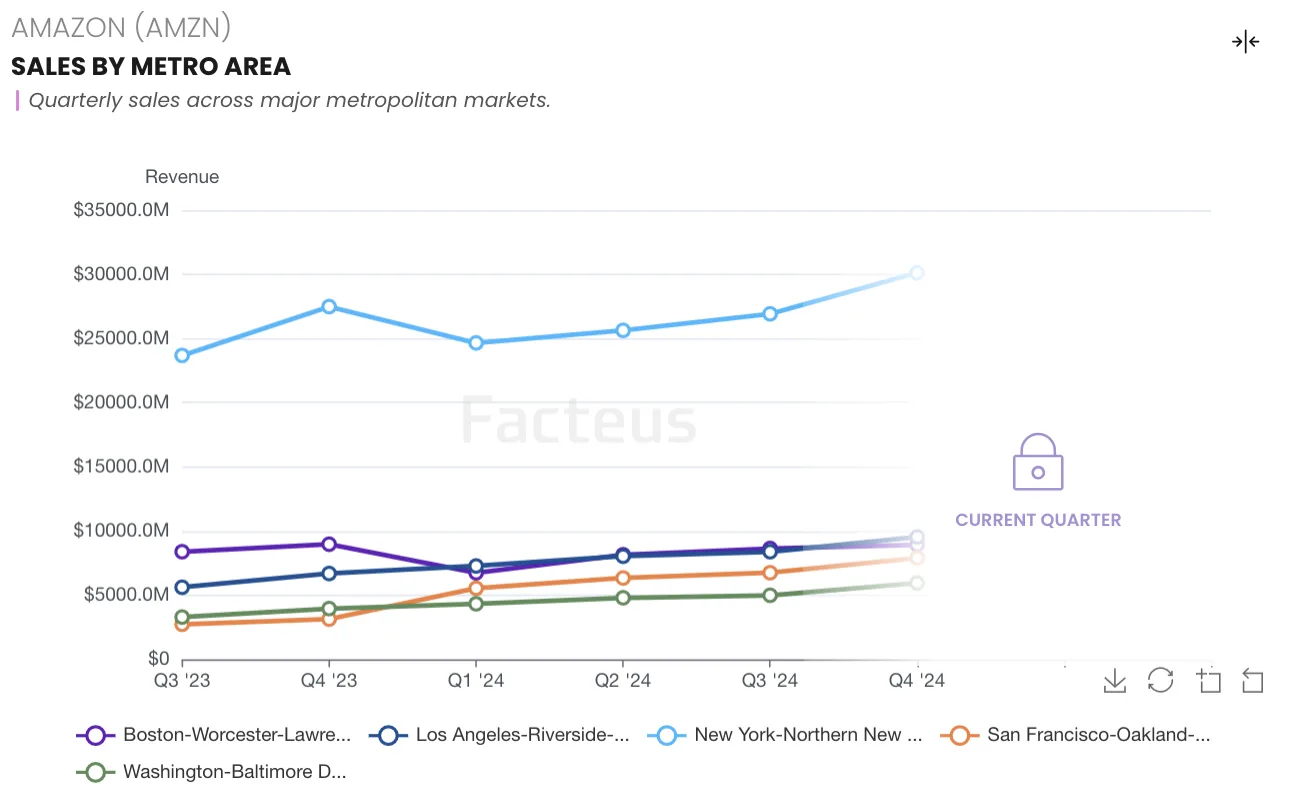Viewport: 1292px width, 812px height.
Task: Collapse the chart panel
Action: point(1246,42)
